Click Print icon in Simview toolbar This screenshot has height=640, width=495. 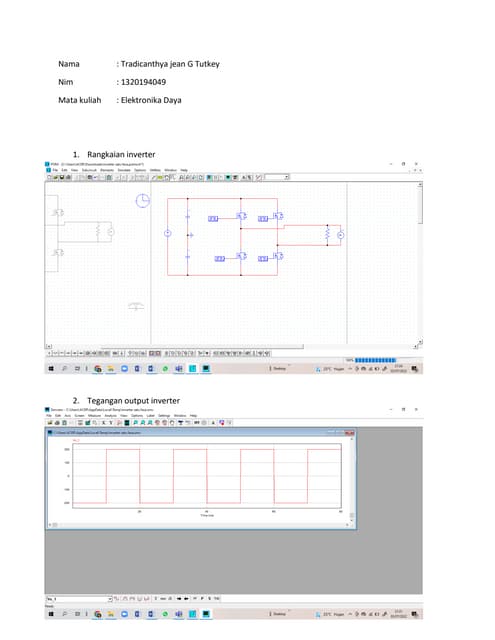pyautogui.click(x=57, y=423)
